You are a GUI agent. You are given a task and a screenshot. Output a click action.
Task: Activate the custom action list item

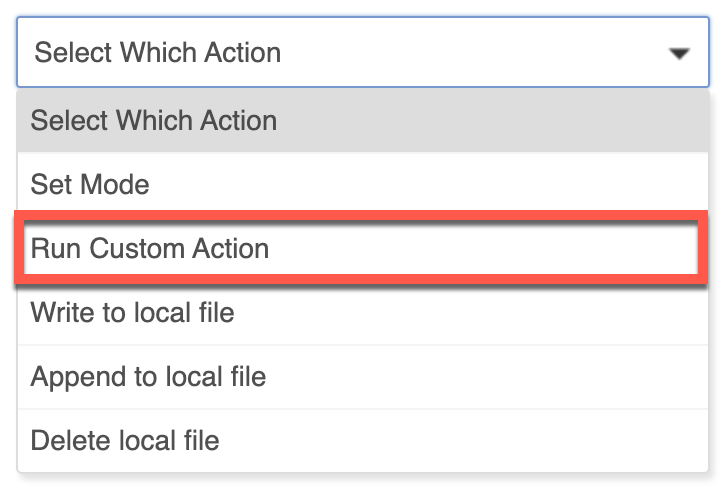[362, 248]
